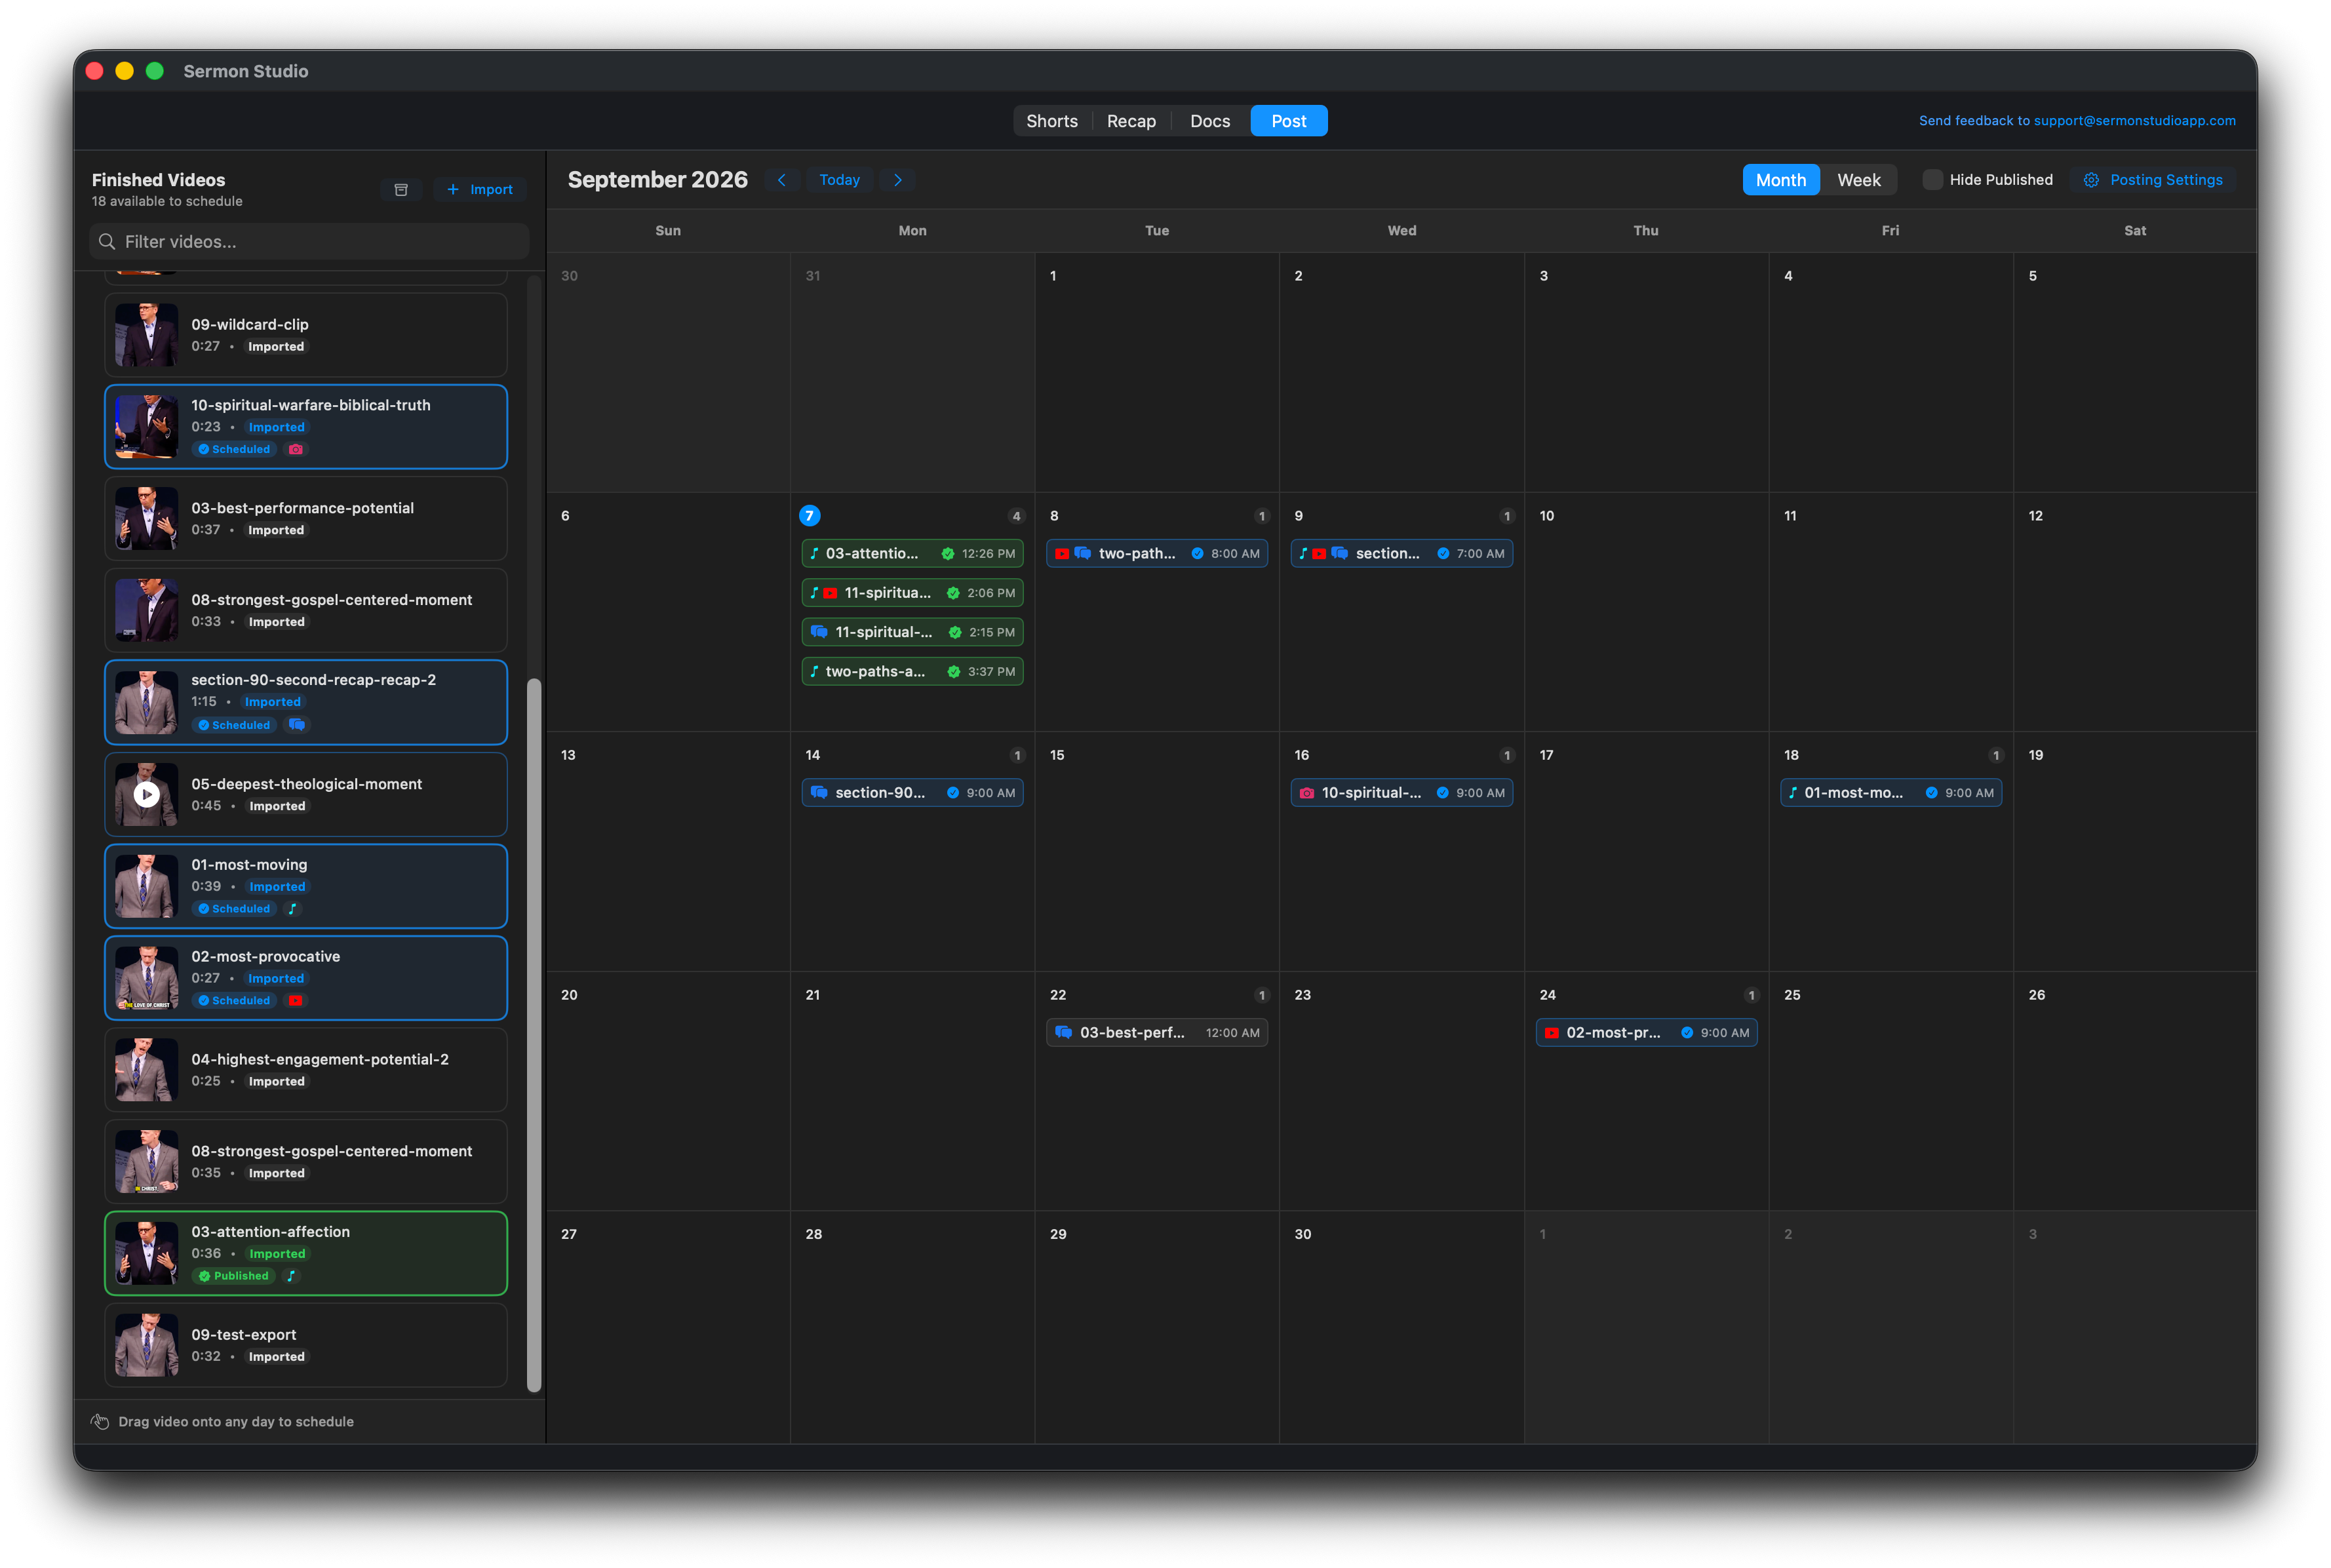
Task: Open the Recap tab
Action: 1131,121
